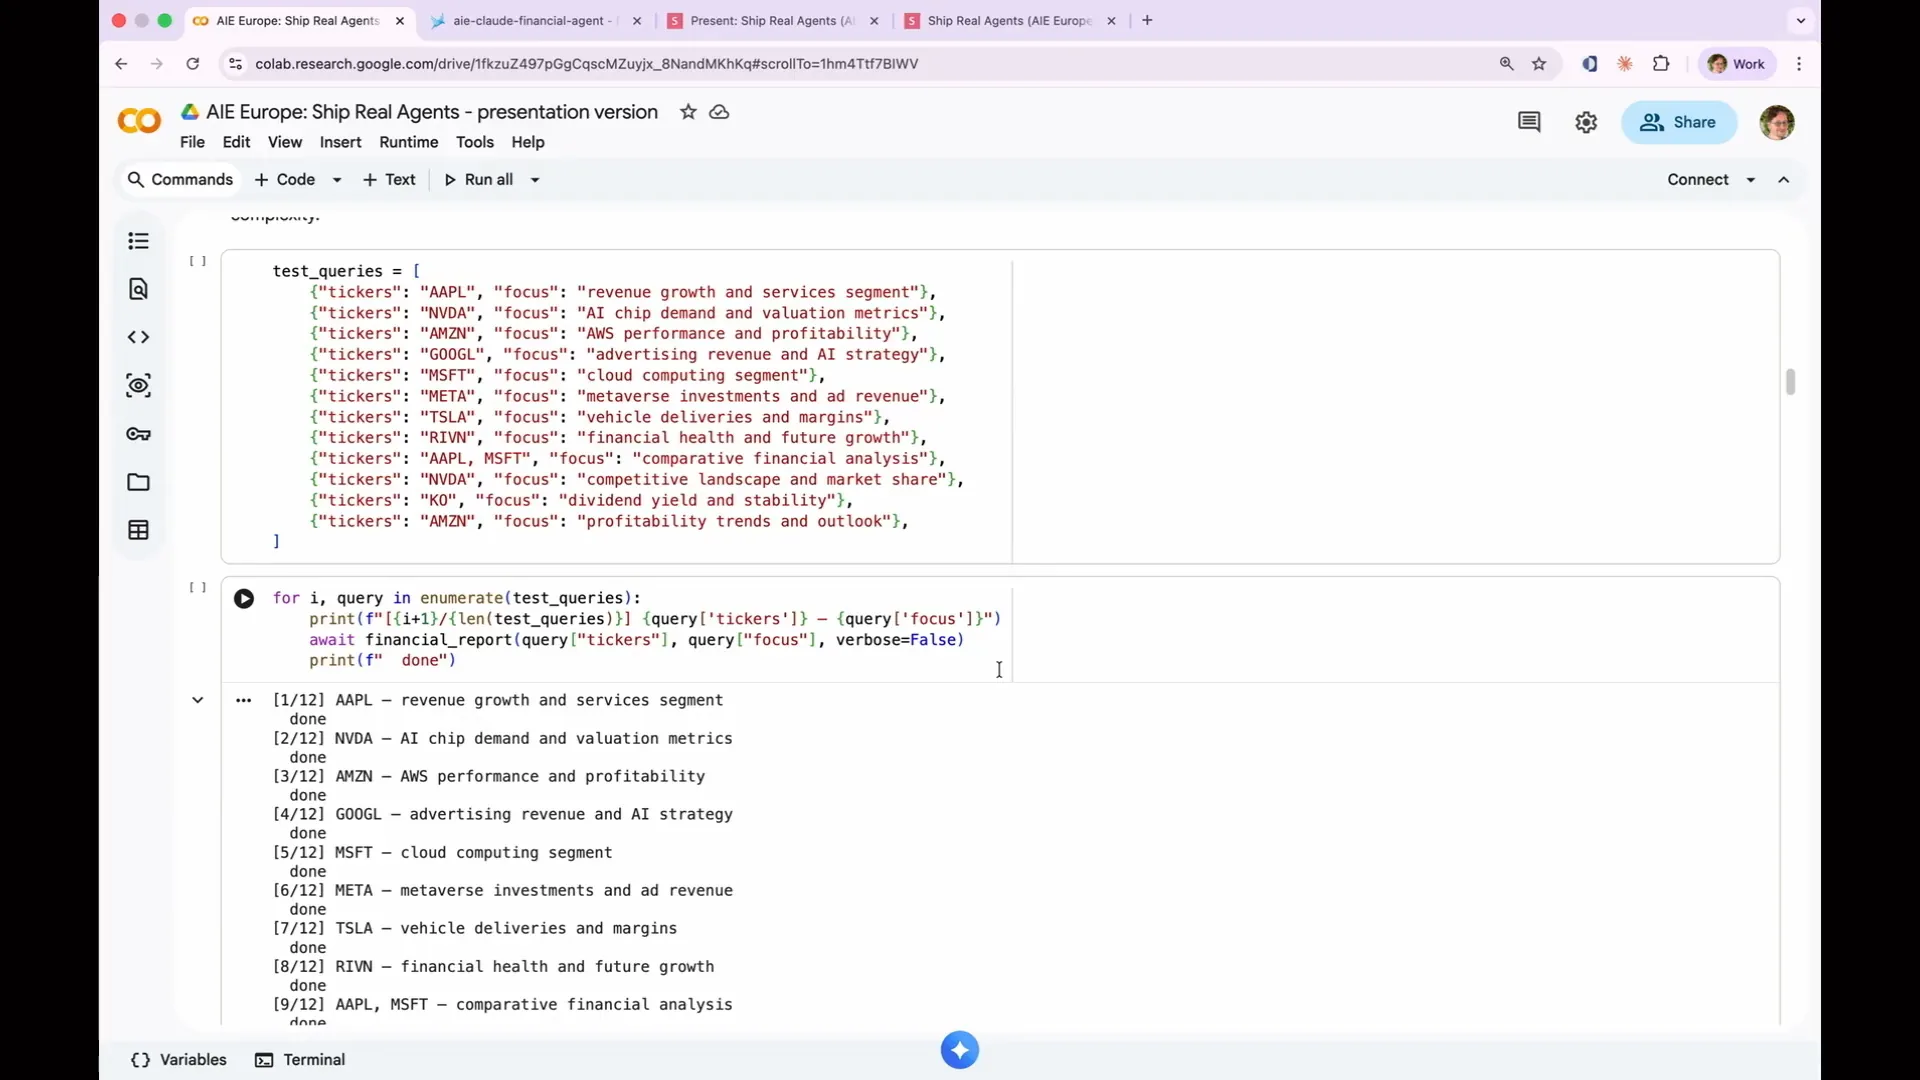The width and height of the screenshot is (1920, 1080).
Task: Open the output cell options ellipsis
Action: click(243, 701)
